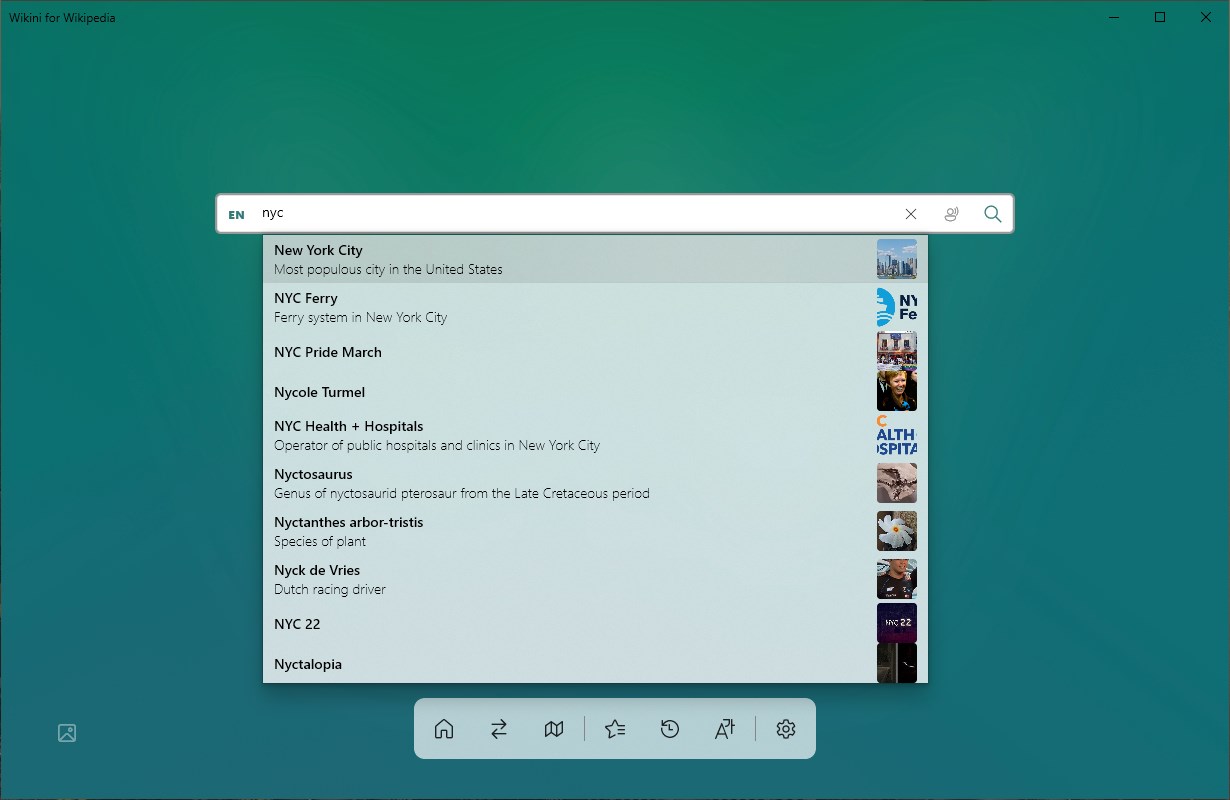Click the Nyctalopia dark thumbnail
Image resolution: width=1230 pixels, height=800 pixels.
[x=897, y=663]
